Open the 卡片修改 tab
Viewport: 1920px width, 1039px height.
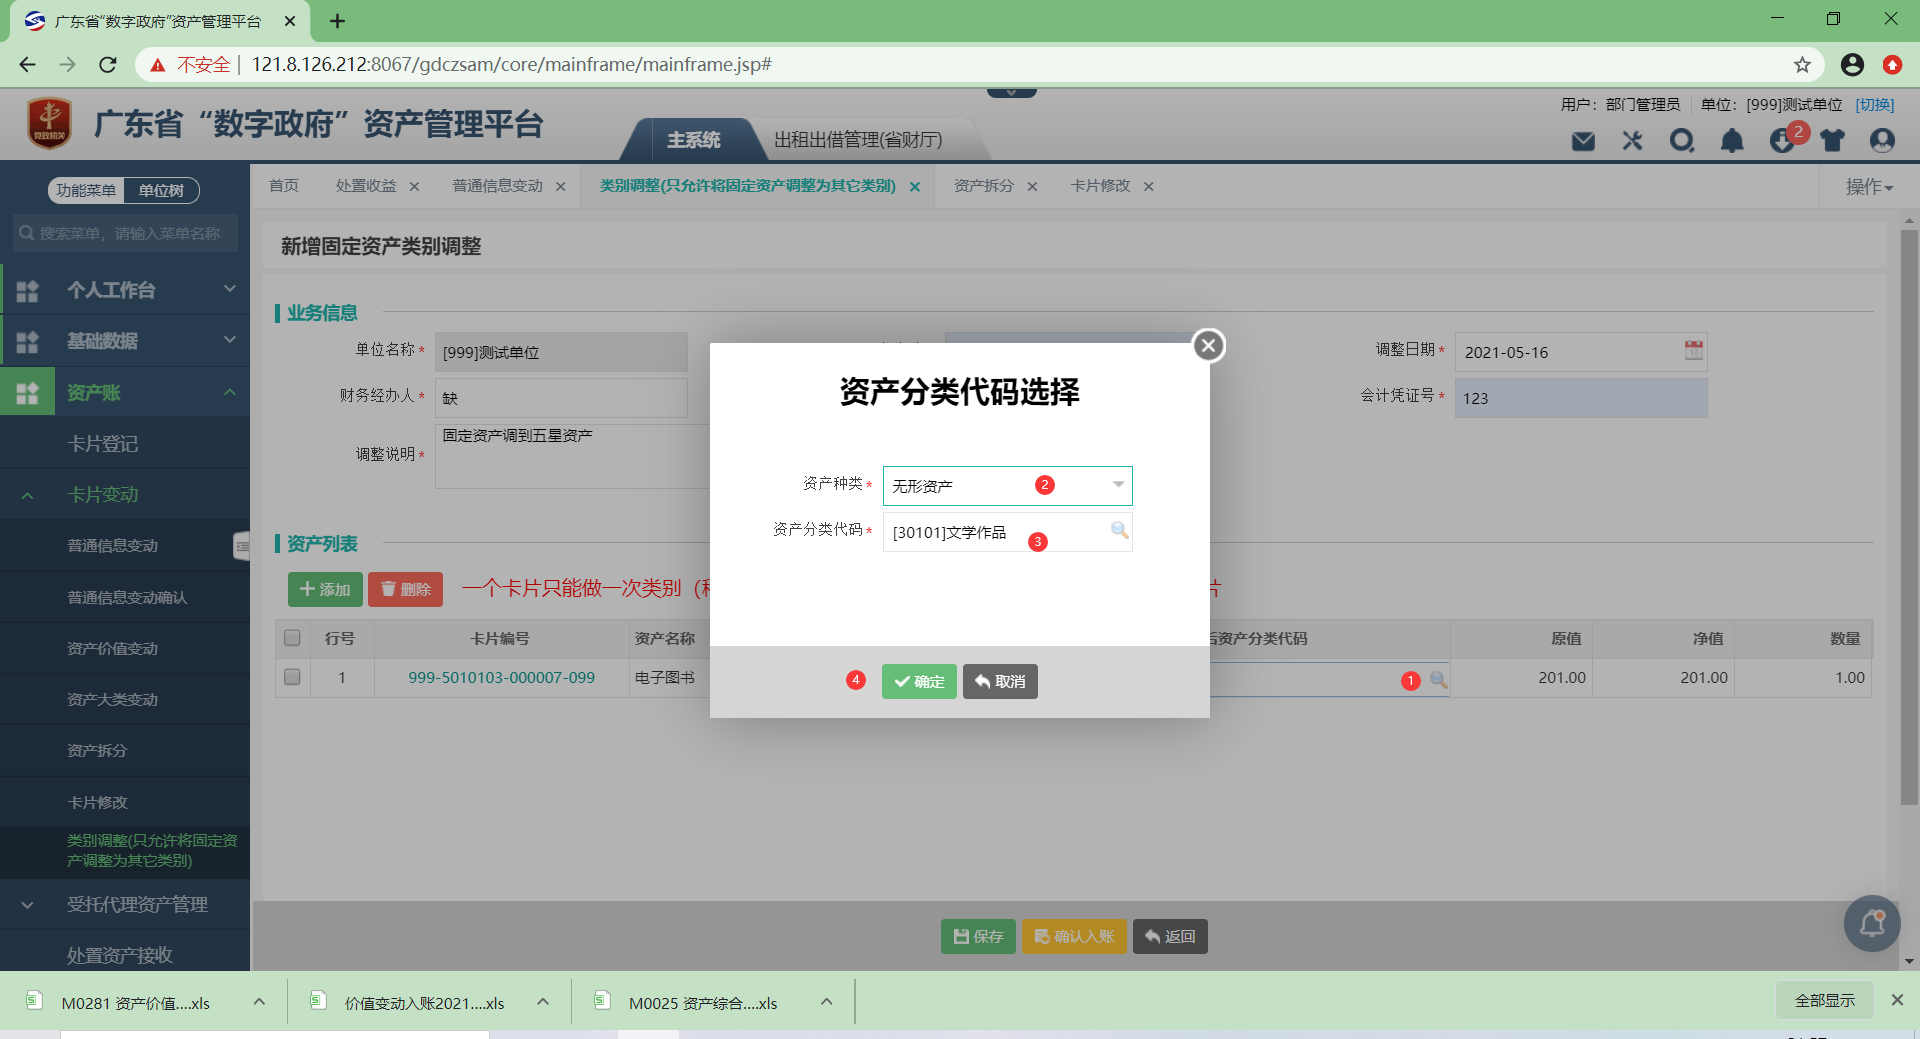(1101, 186)
